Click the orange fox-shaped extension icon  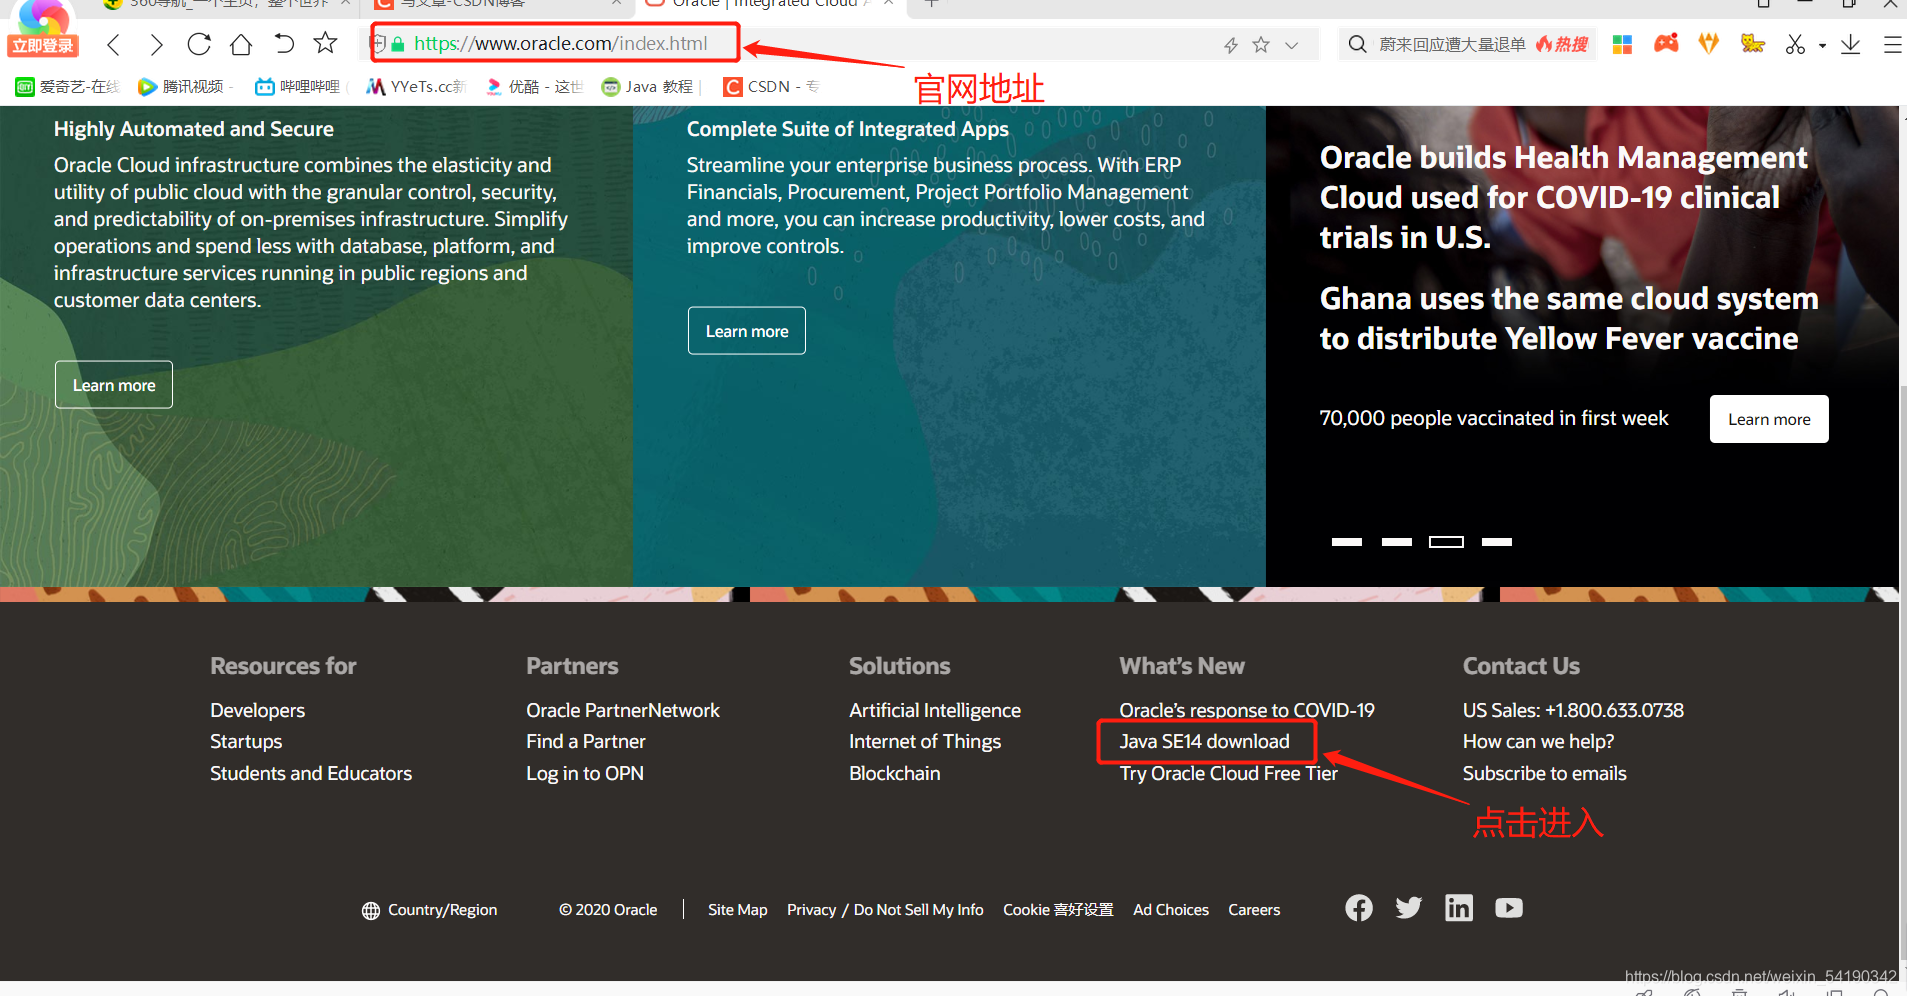tap(1709, 43)
